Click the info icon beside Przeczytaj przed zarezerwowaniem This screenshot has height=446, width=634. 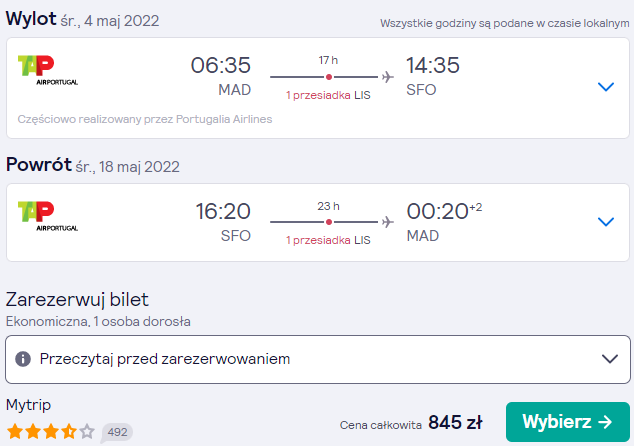pyautogui.click(x=23, y=359)
